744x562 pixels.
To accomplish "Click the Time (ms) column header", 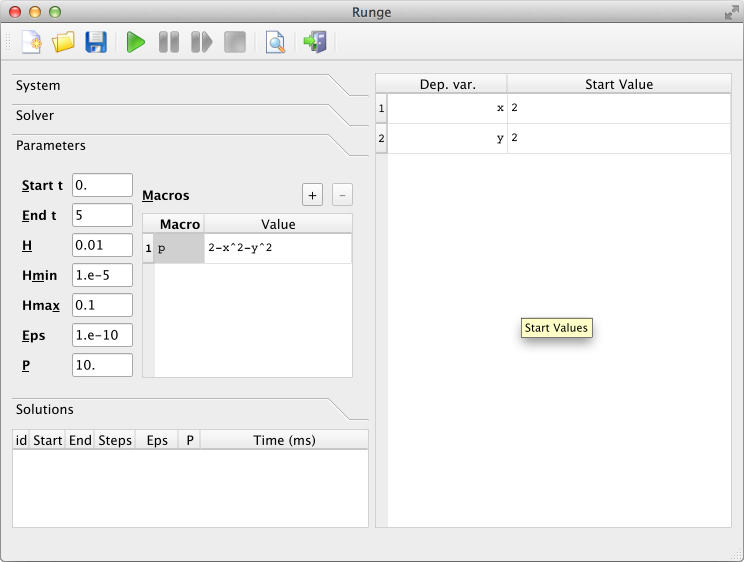I will point(284,440).
